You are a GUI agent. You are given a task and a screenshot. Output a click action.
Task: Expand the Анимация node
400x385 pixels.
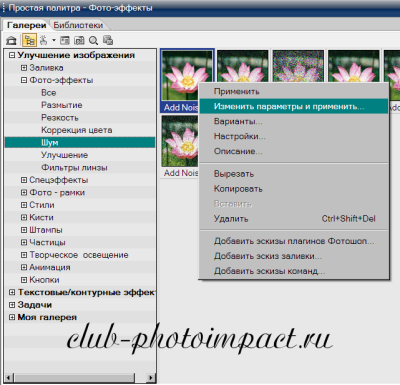point(24,267)
